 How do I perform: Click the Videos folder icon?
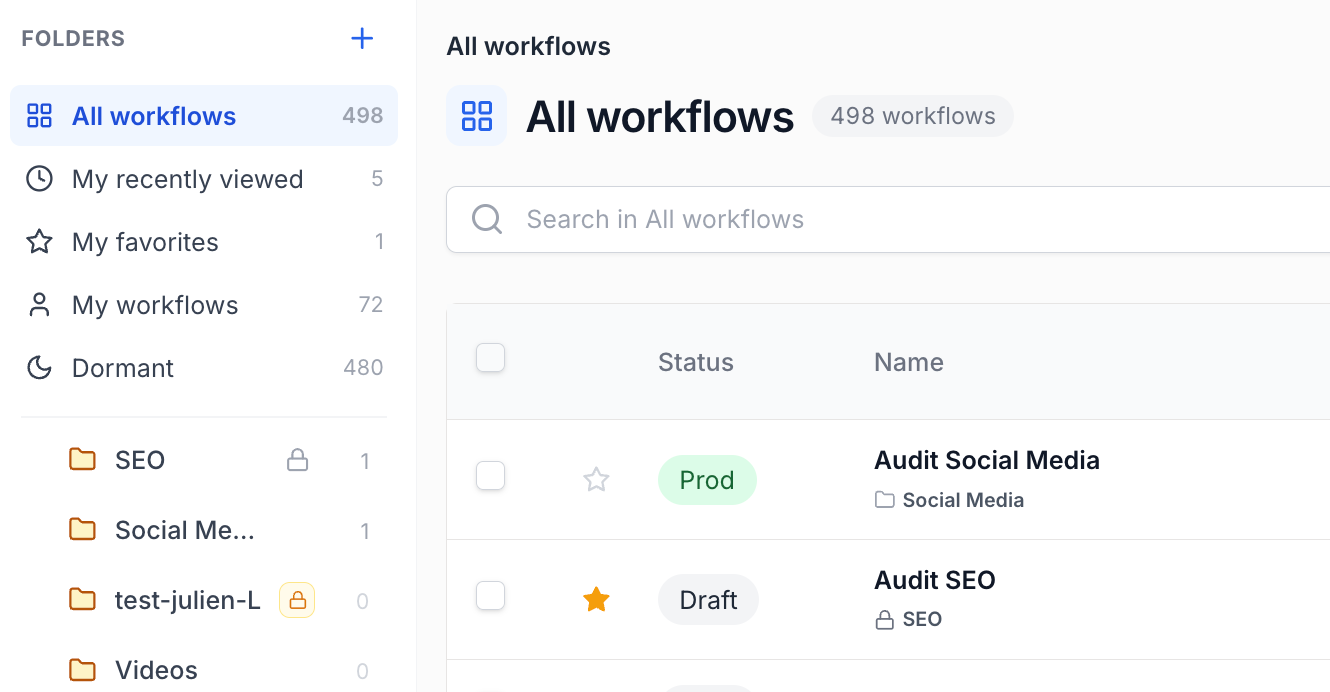(82, 670)
